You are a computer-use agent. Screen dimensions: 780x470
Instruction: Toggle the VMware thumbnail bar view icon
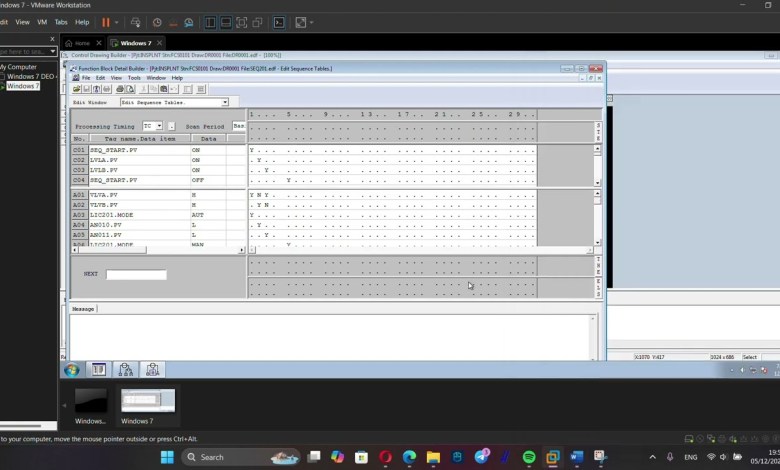point(226,22)
